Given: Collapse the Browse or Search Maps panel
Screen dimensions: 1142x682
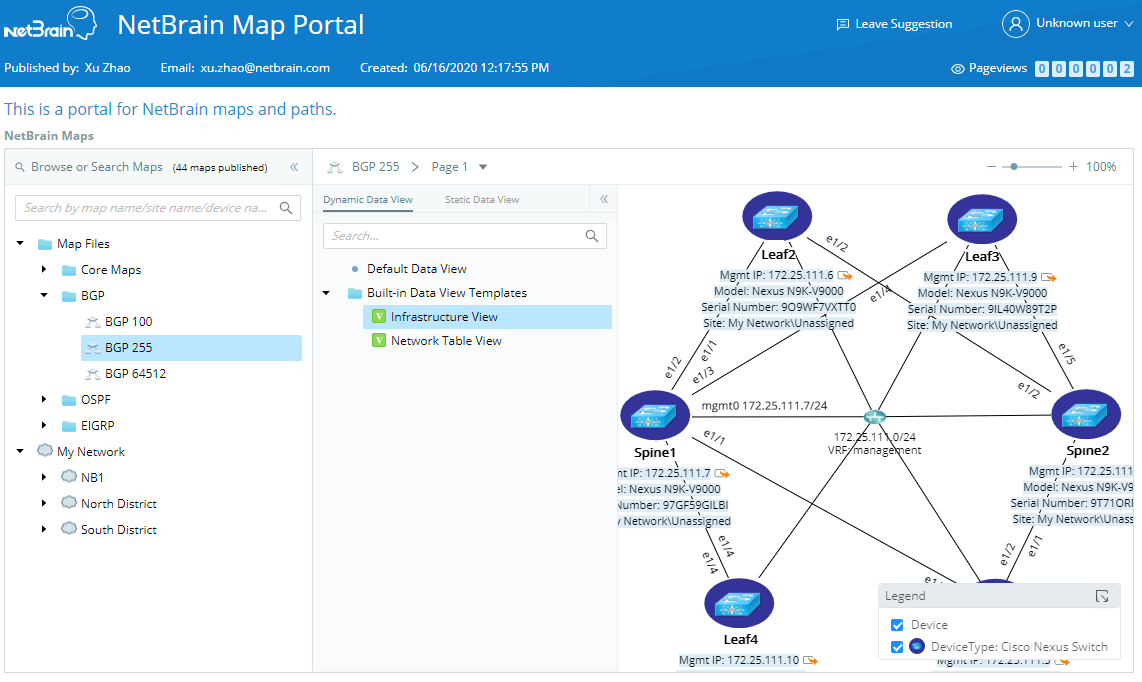Looking at the screenshot, I should pos(294,167).
